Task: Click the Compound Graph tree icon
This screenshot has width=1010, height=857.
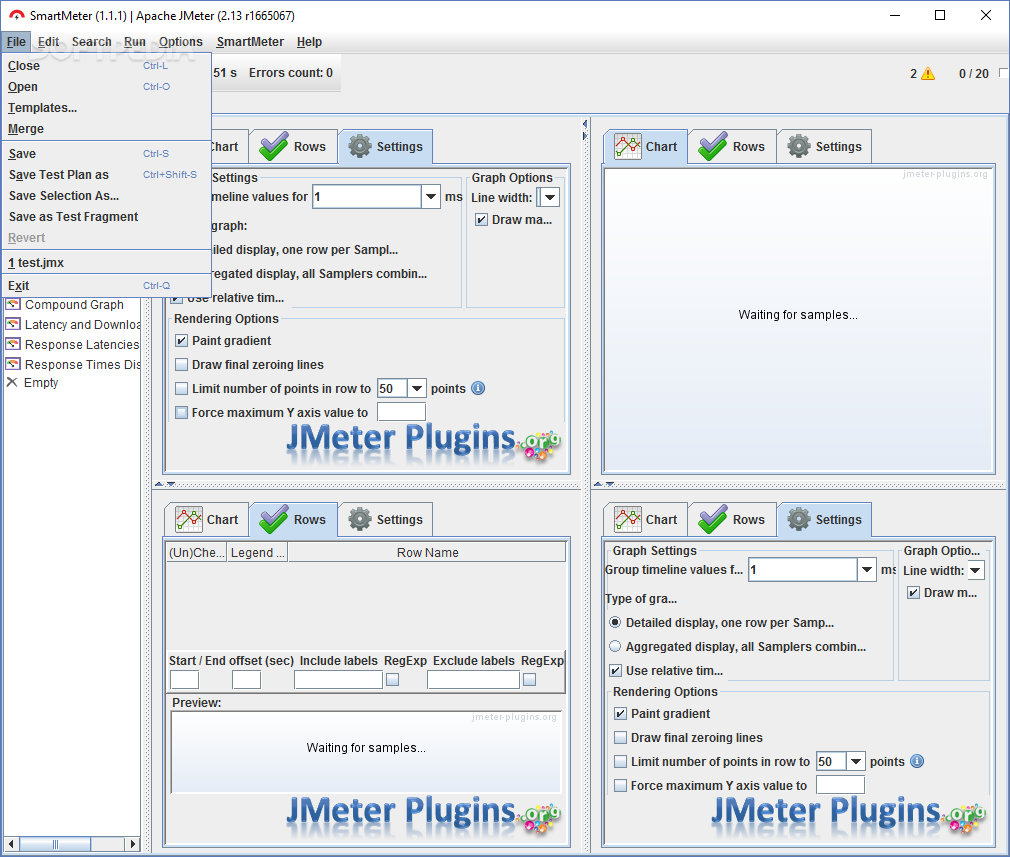Action: click(13, 304)
